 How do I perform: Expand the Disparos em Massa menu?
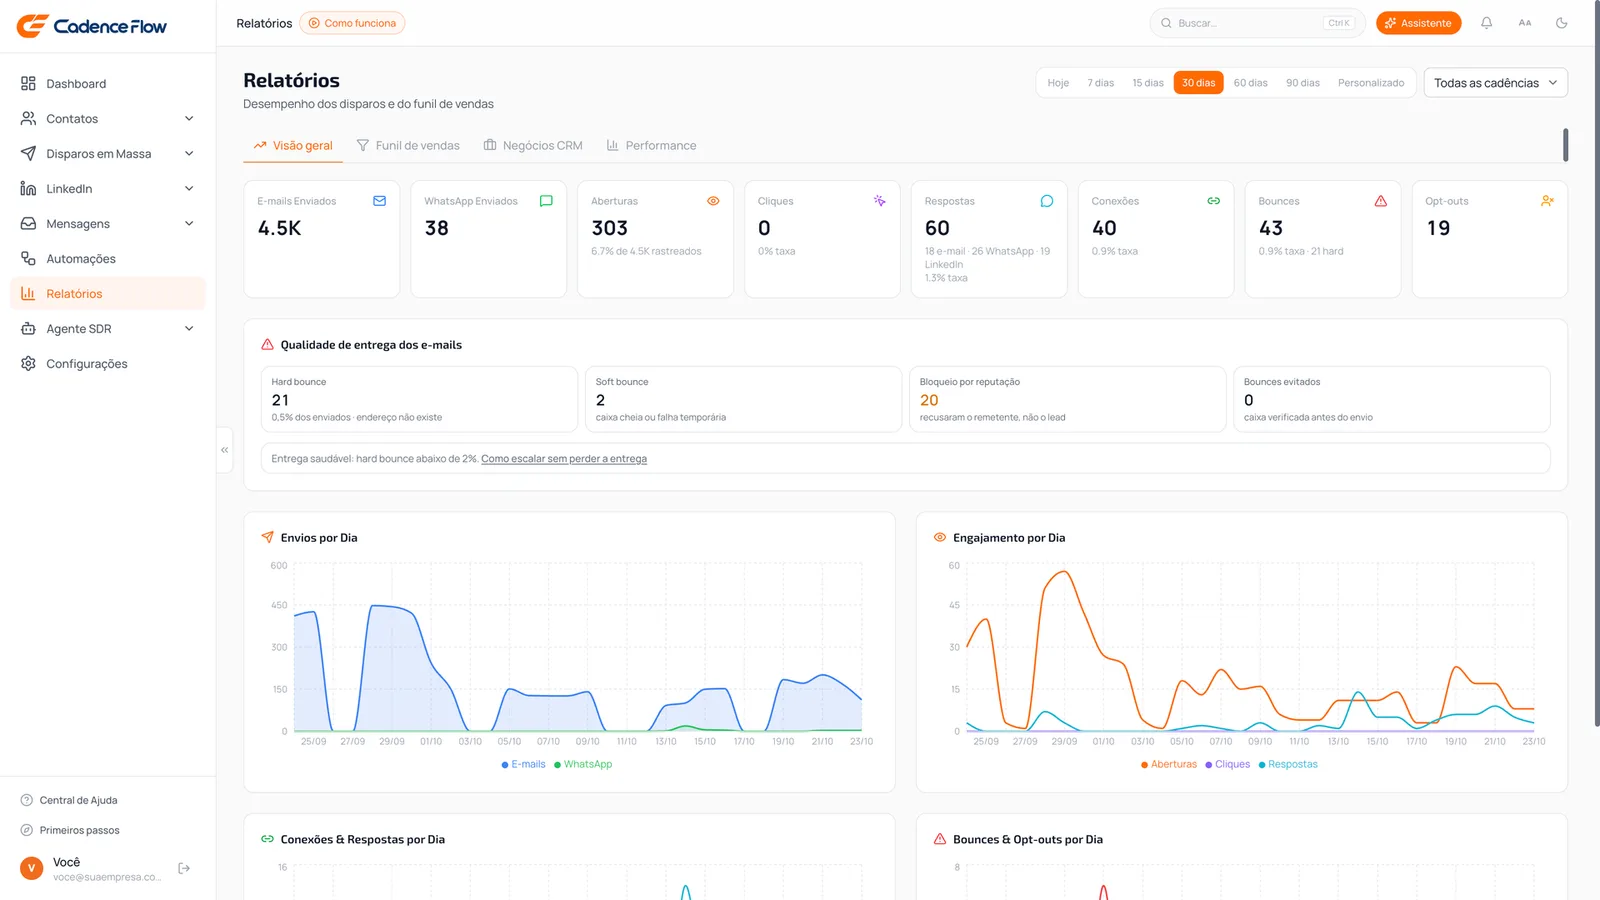point(108,154)
